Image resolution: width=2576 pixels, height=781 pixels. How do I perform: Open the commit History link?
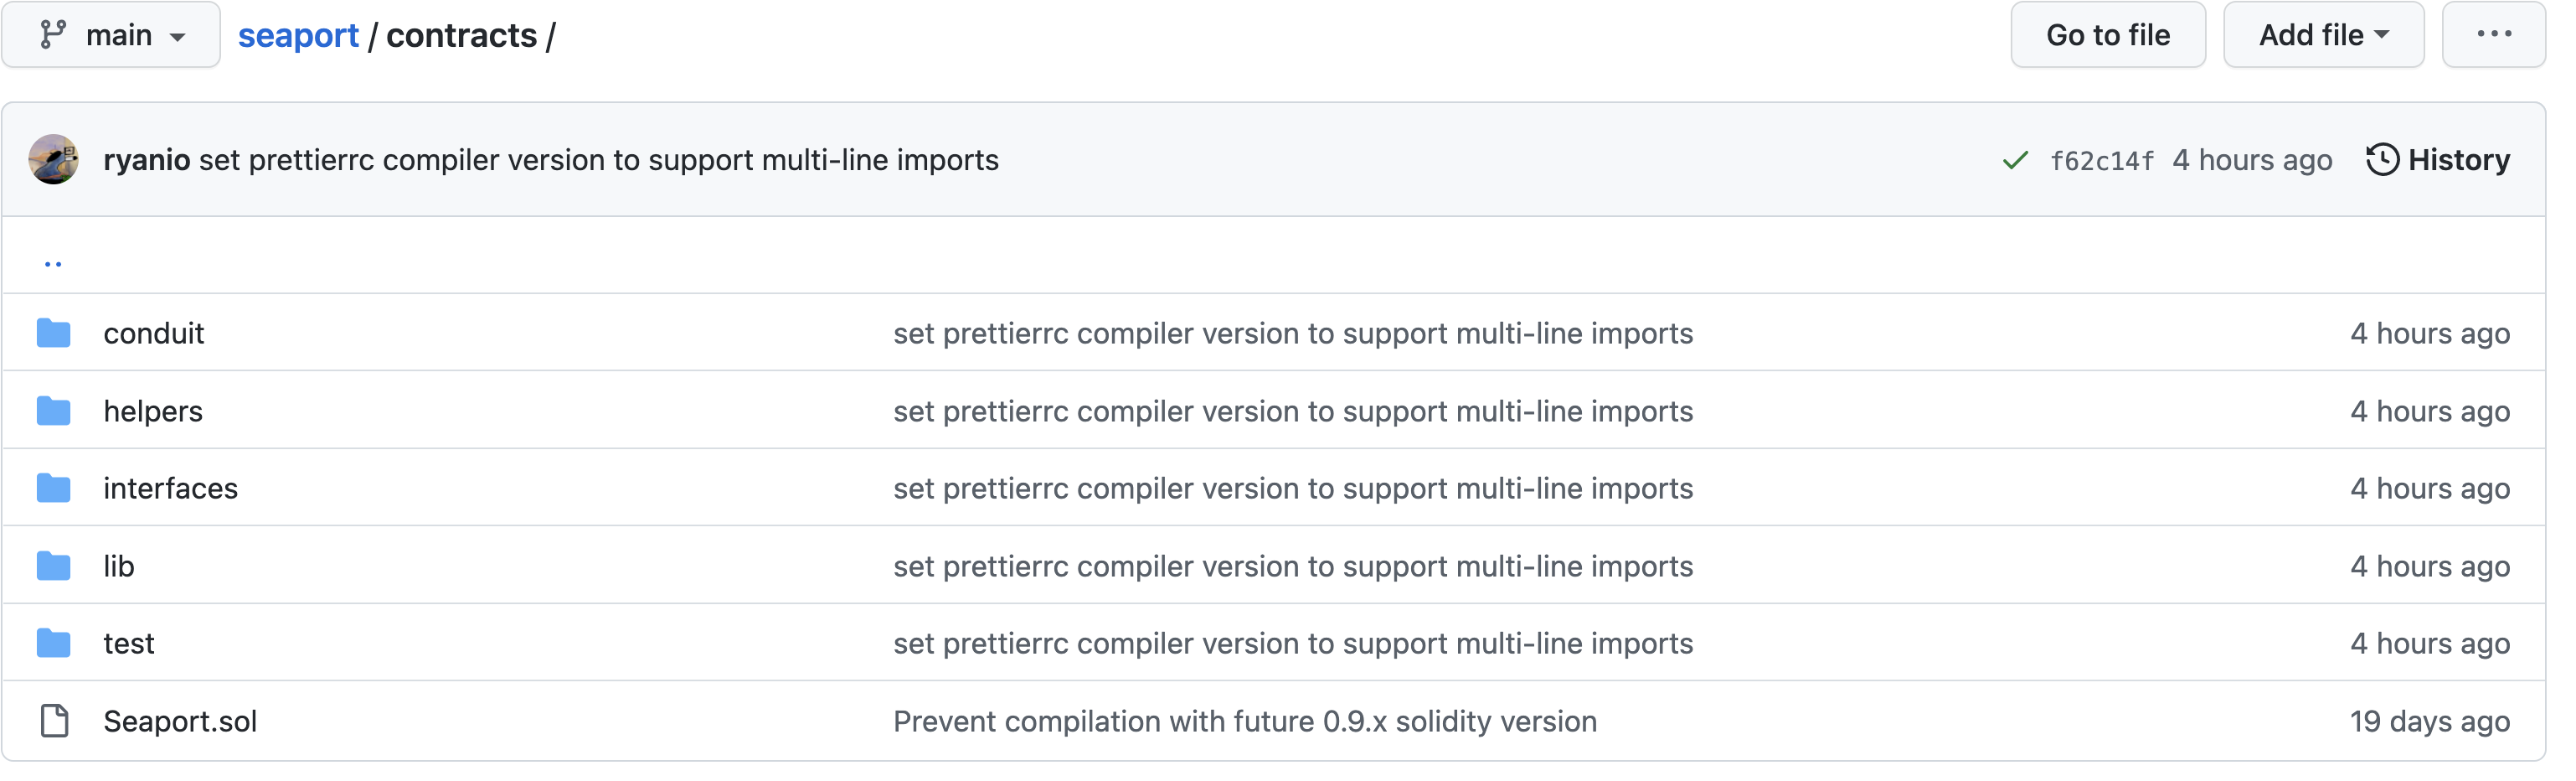click(x=2438, y=160)
